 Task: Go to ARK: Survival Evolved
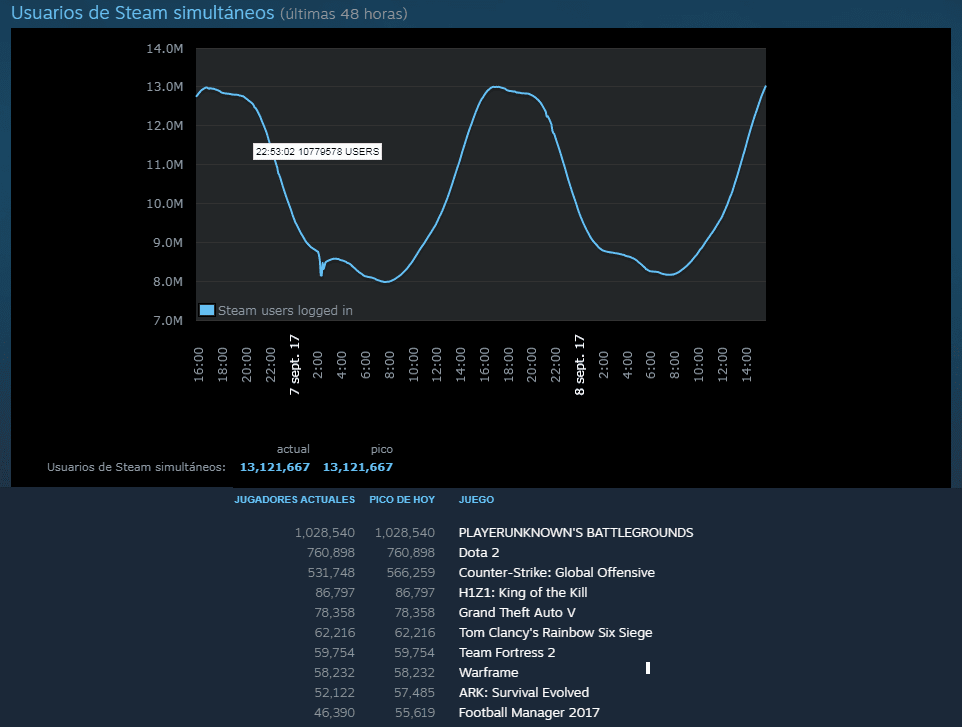[x=524, y=693]
